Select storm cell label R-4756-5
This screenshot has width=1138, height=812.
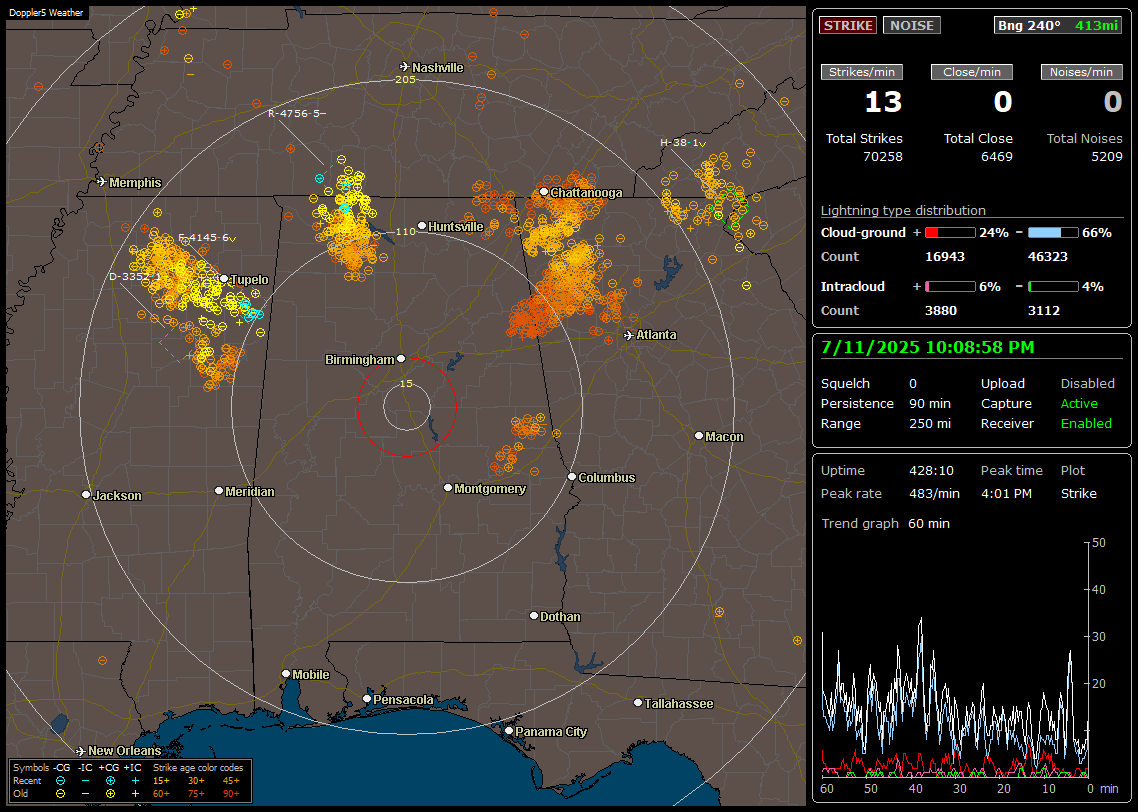coord(296,113)
